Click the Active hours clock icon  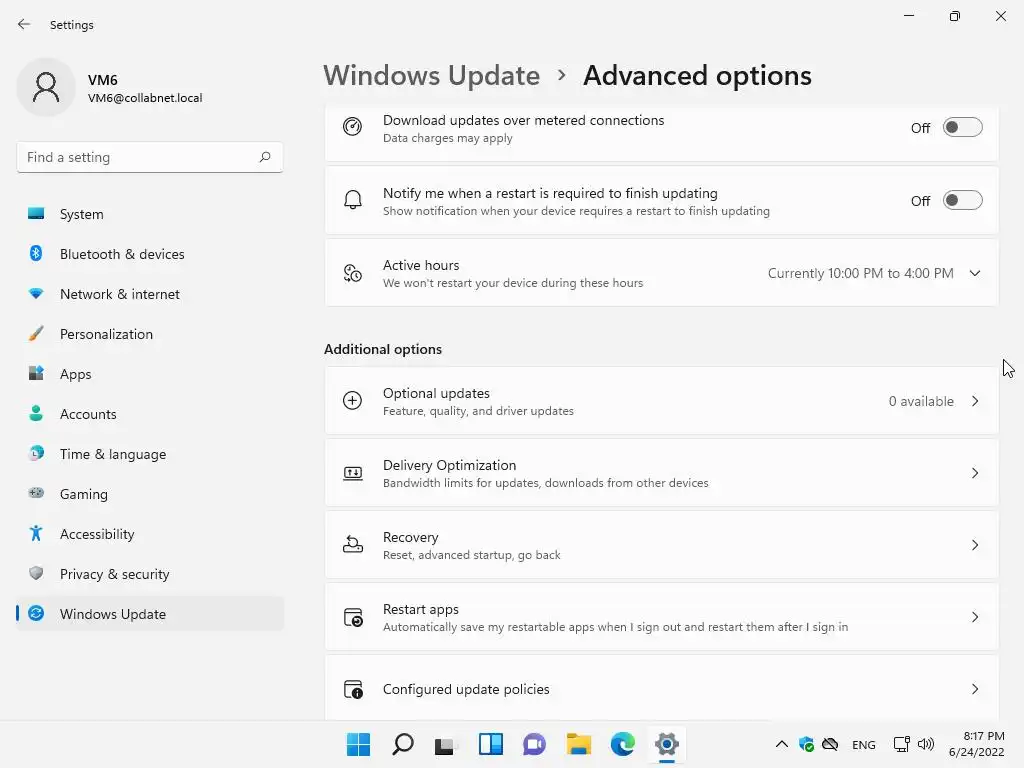[x=353, y=273]
